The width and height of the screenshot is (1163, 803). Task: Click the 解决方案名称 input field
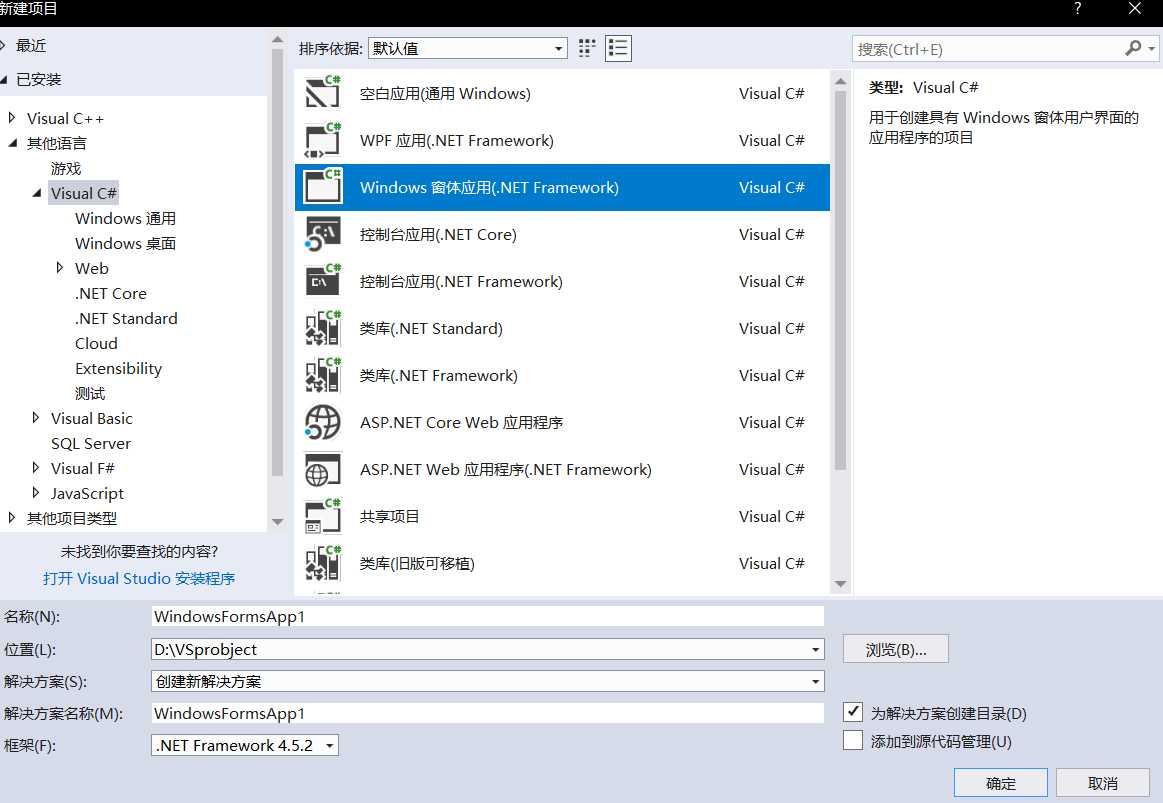pos(487,713)
